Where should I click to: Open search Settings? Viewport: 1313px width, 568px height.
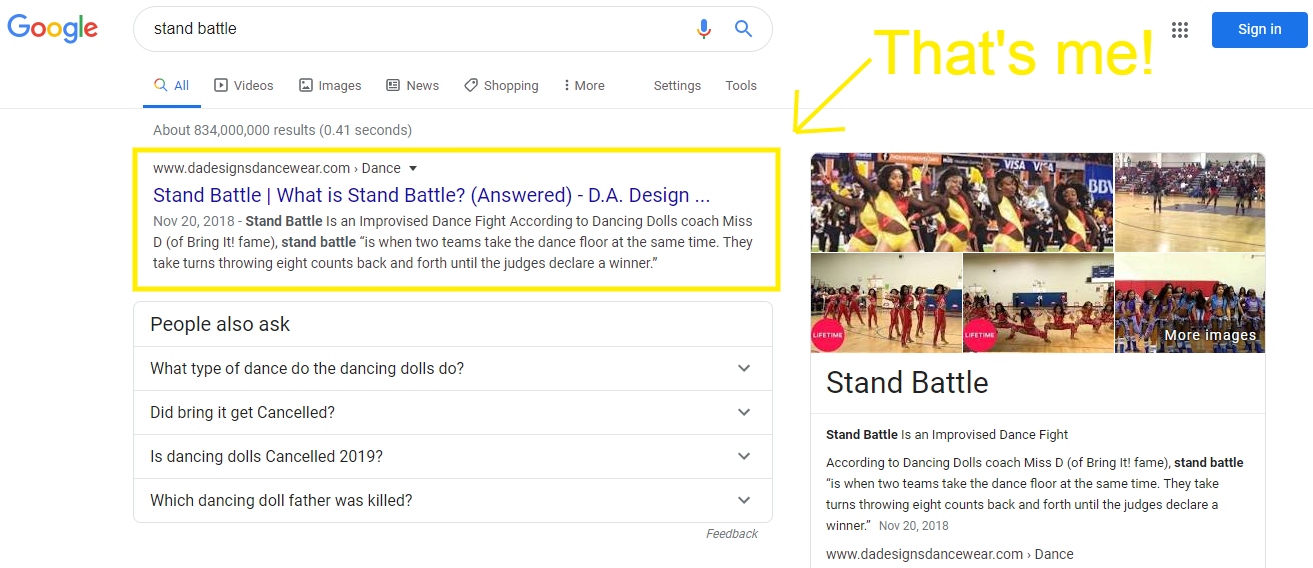[x=677, y=86]
